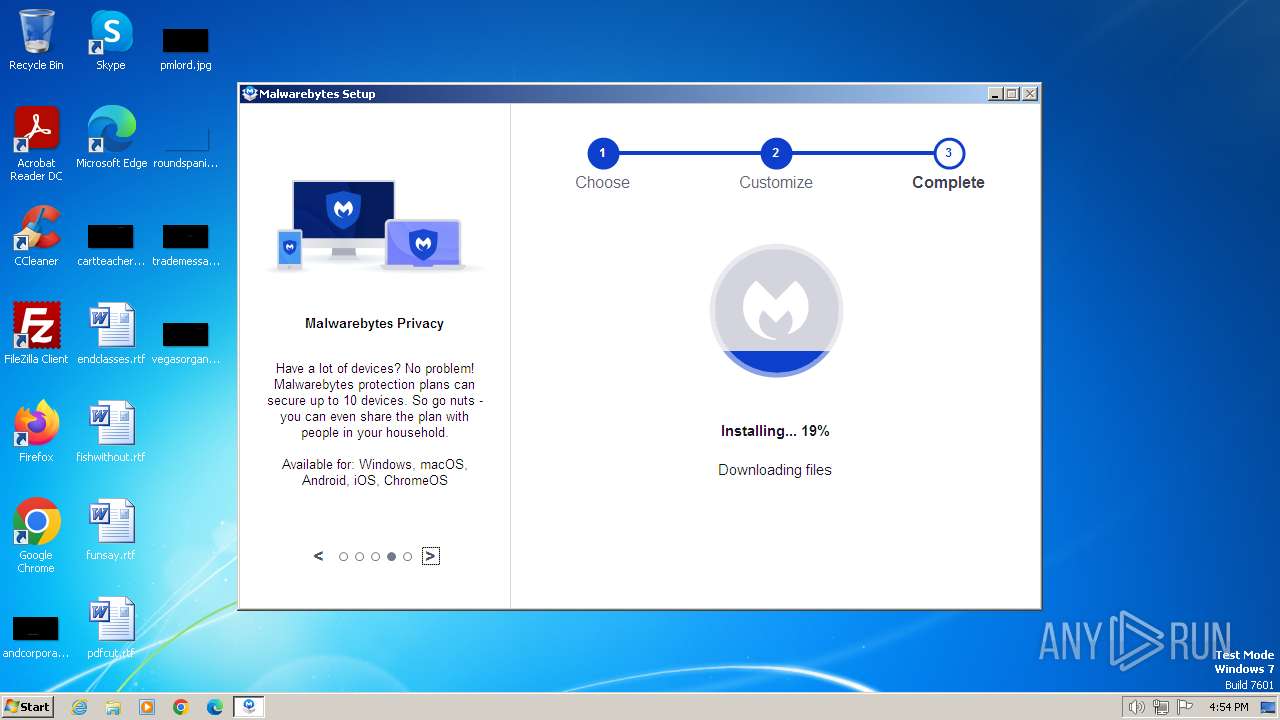Select the andcorpora desktop file

point(36,637)
